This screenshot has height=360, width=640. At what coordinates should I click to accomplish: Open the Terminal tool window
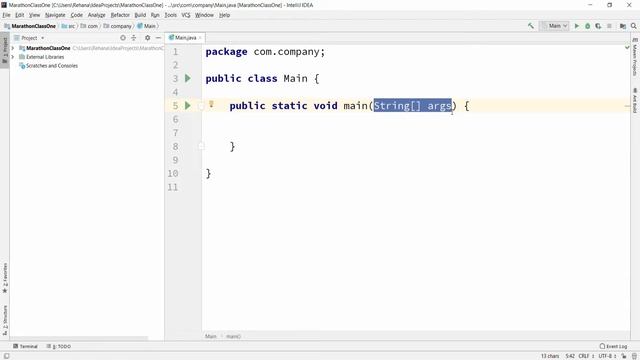pos(25,346)
